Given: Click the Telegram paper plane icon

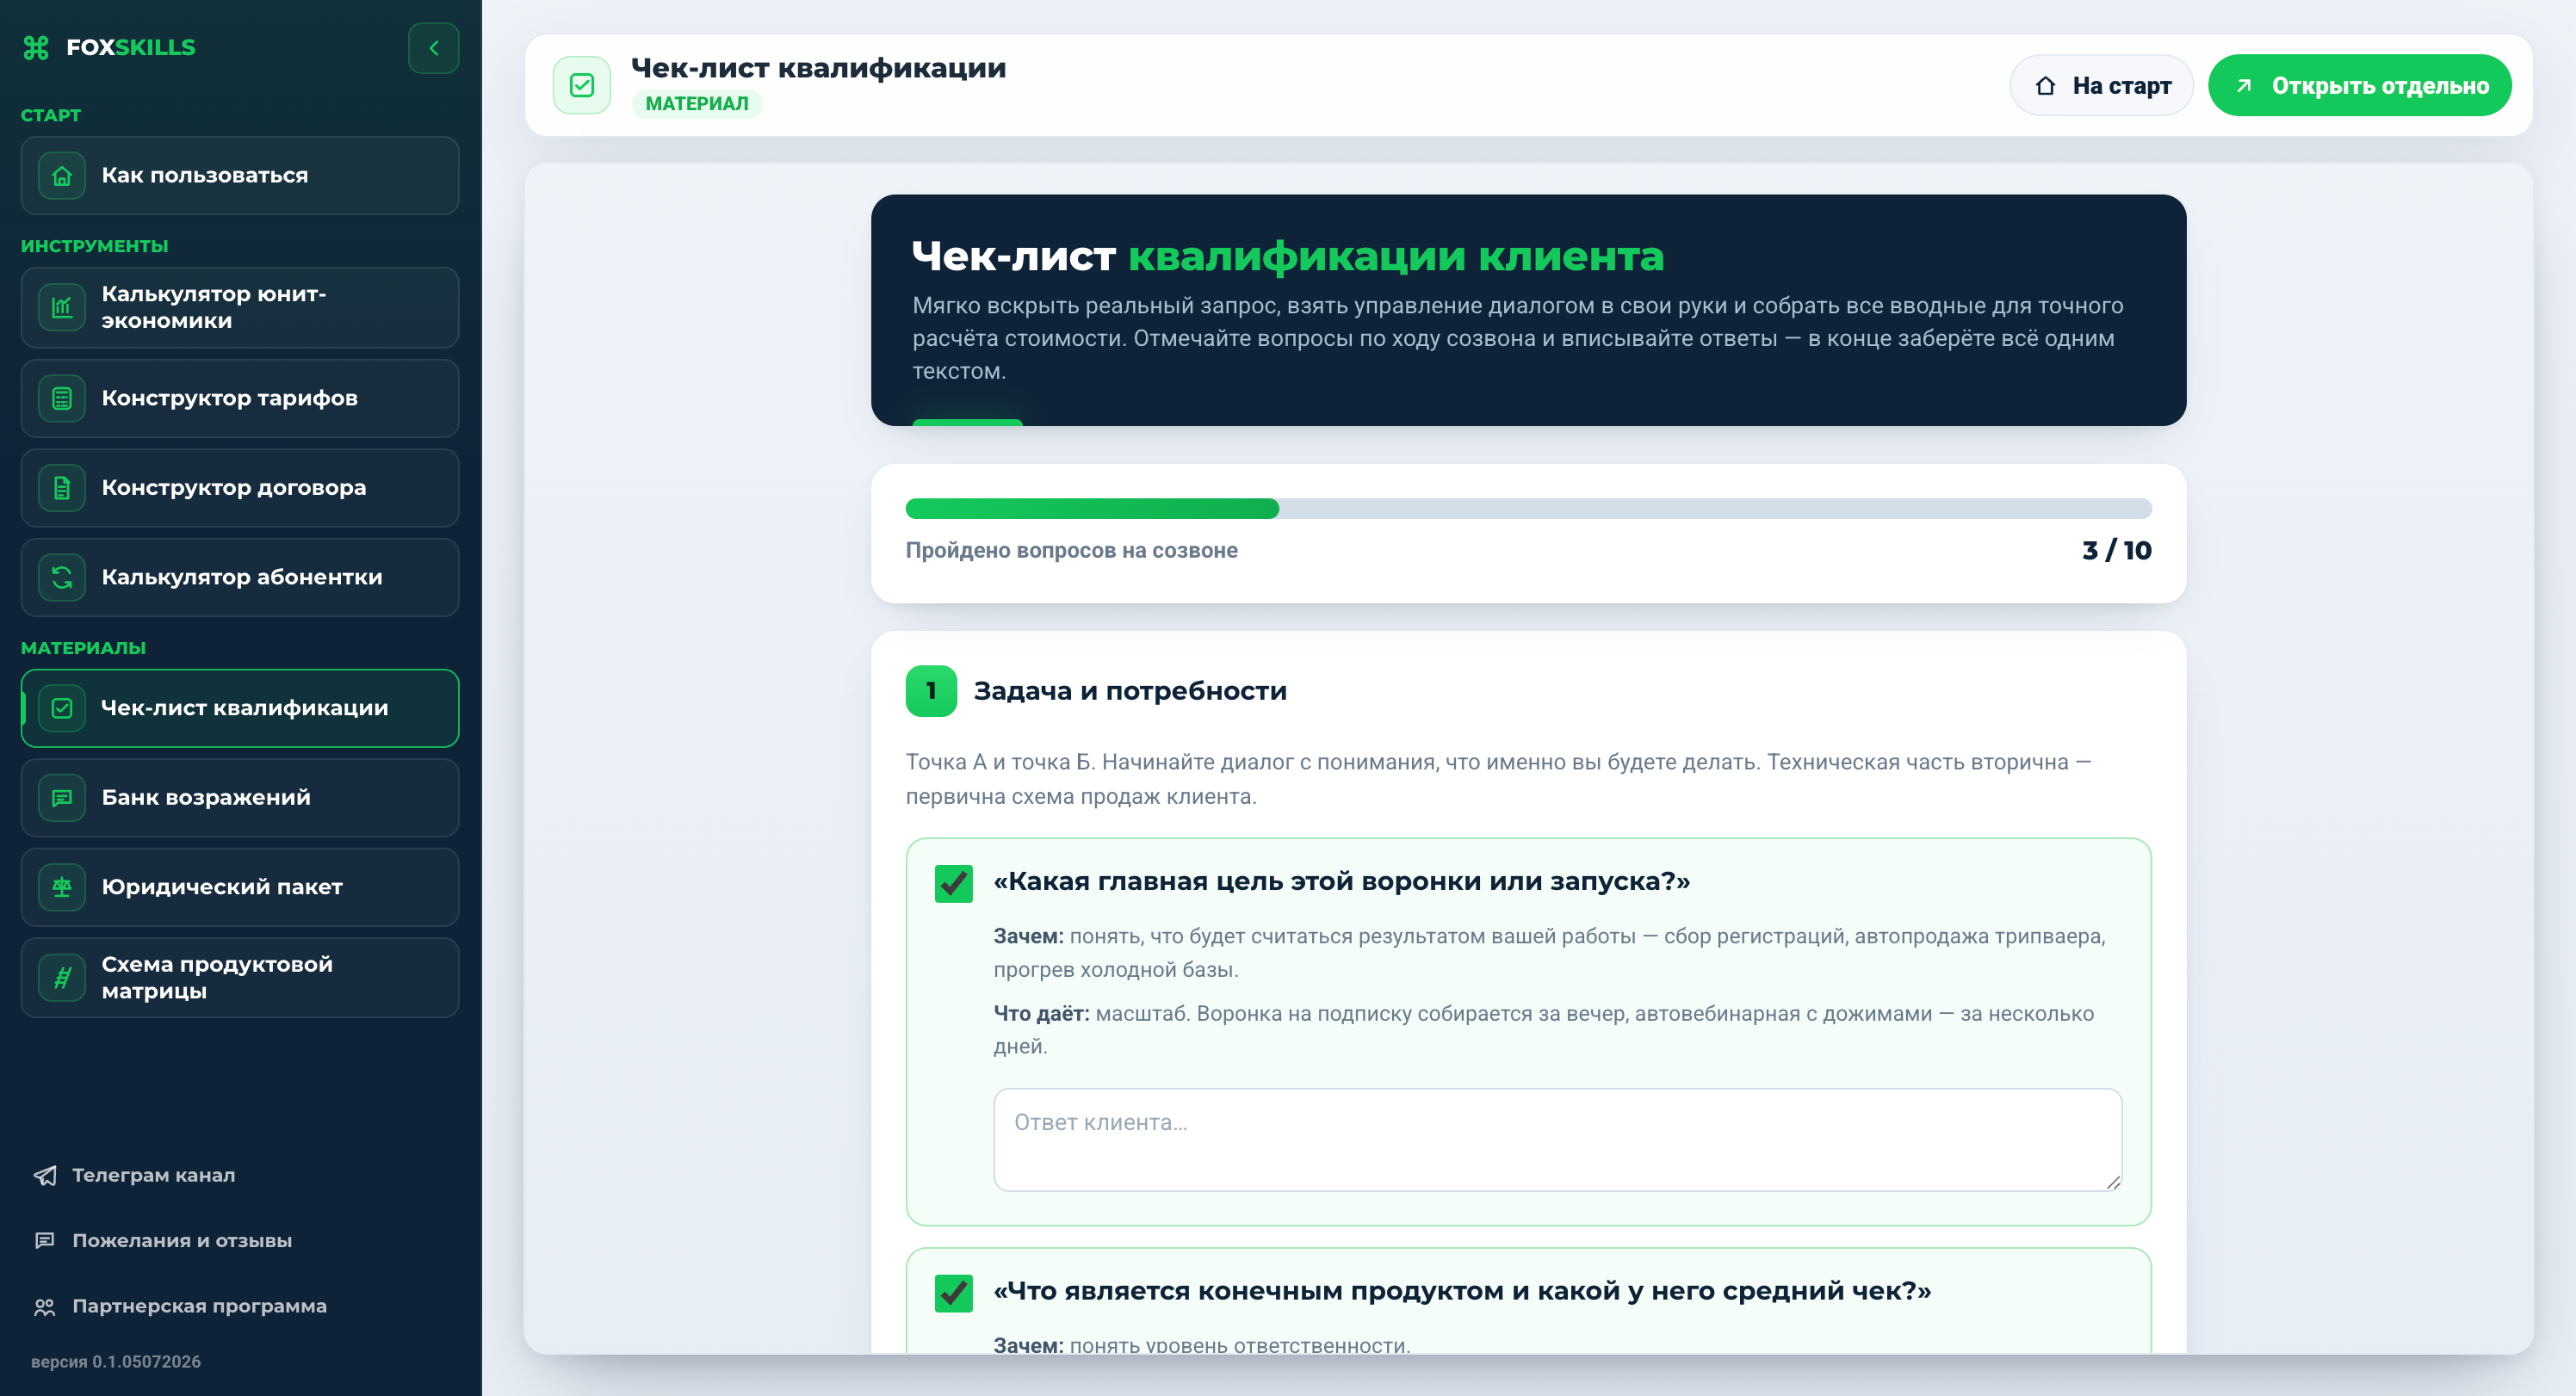Looking at the screenshot, I should 44,1175.
